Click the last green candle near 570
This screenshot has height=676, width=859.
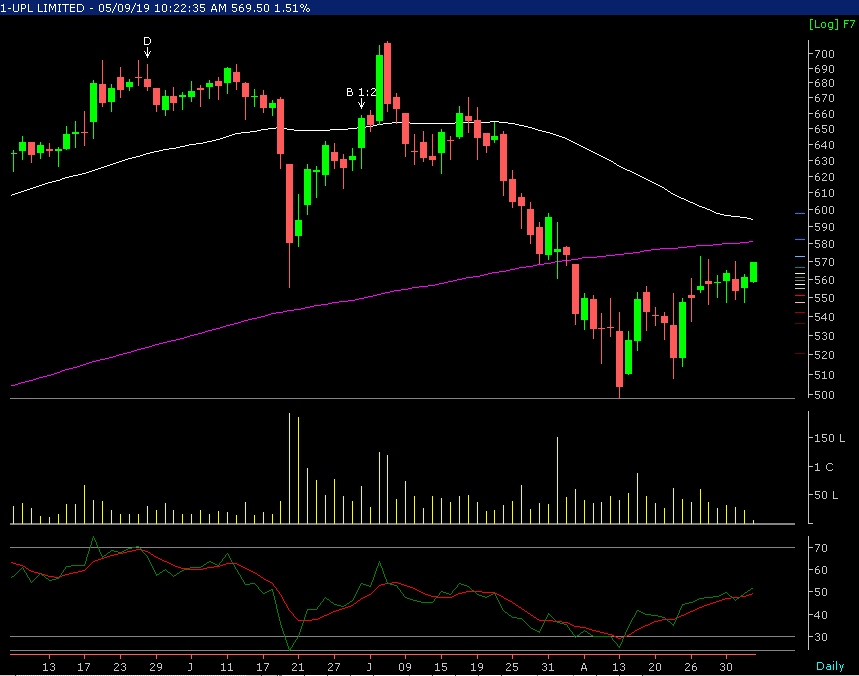point(753,272)
